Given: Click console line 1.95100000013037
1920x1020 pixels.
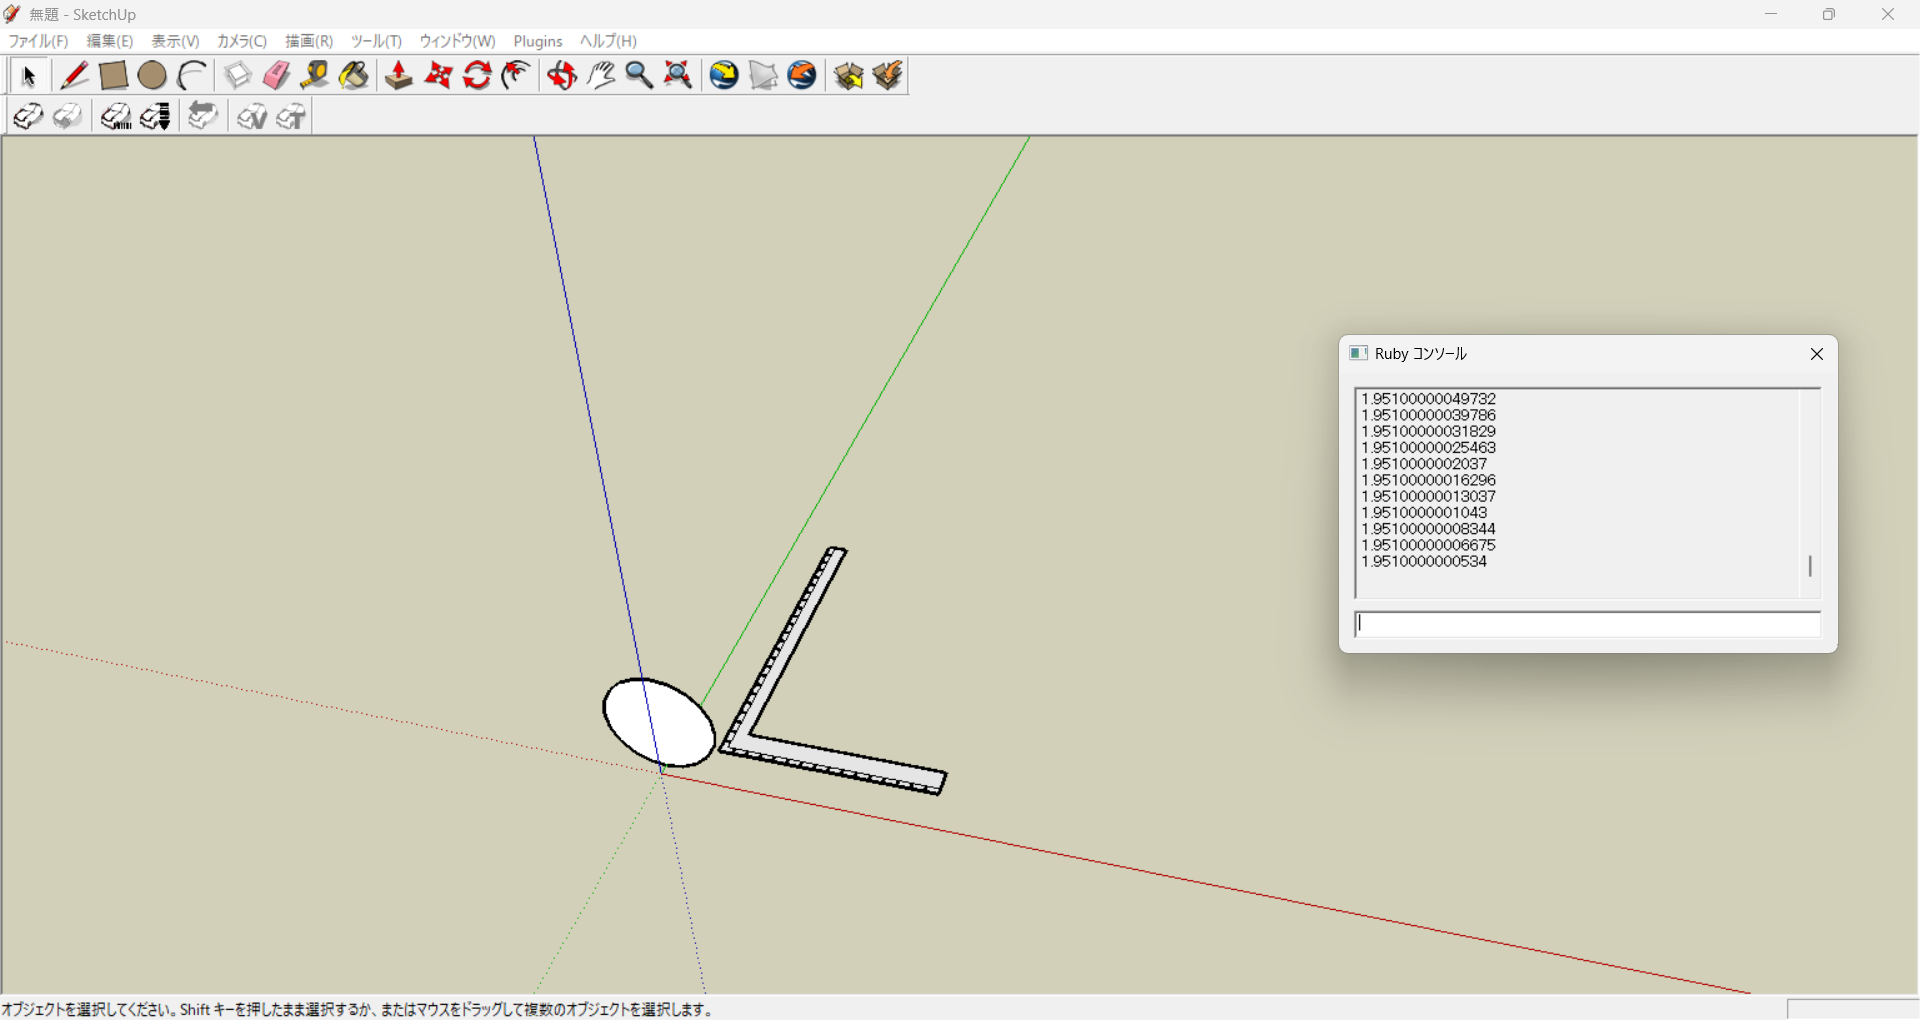Looking at the screenshot, I should click(1428, 496).
